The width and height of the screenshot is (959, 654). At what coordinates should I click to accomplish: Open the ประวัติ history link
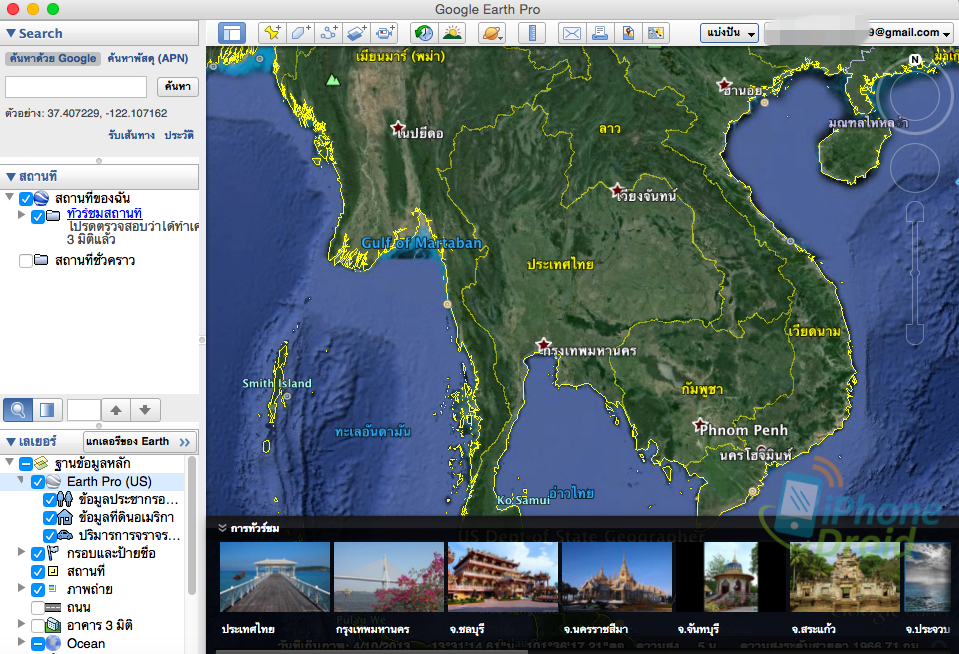[179, 135]
